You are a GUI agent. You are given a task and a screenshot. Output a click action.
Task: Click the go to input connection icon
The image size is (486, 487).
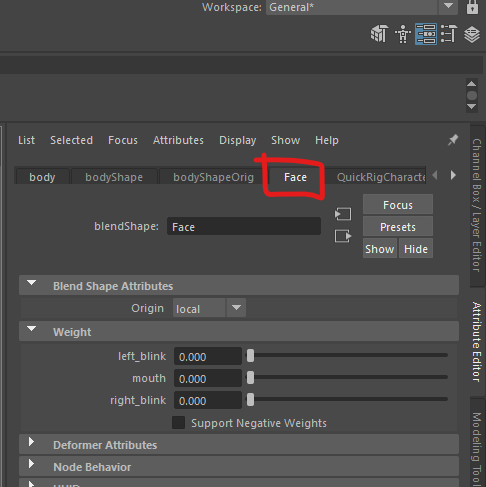click(343, 214)
